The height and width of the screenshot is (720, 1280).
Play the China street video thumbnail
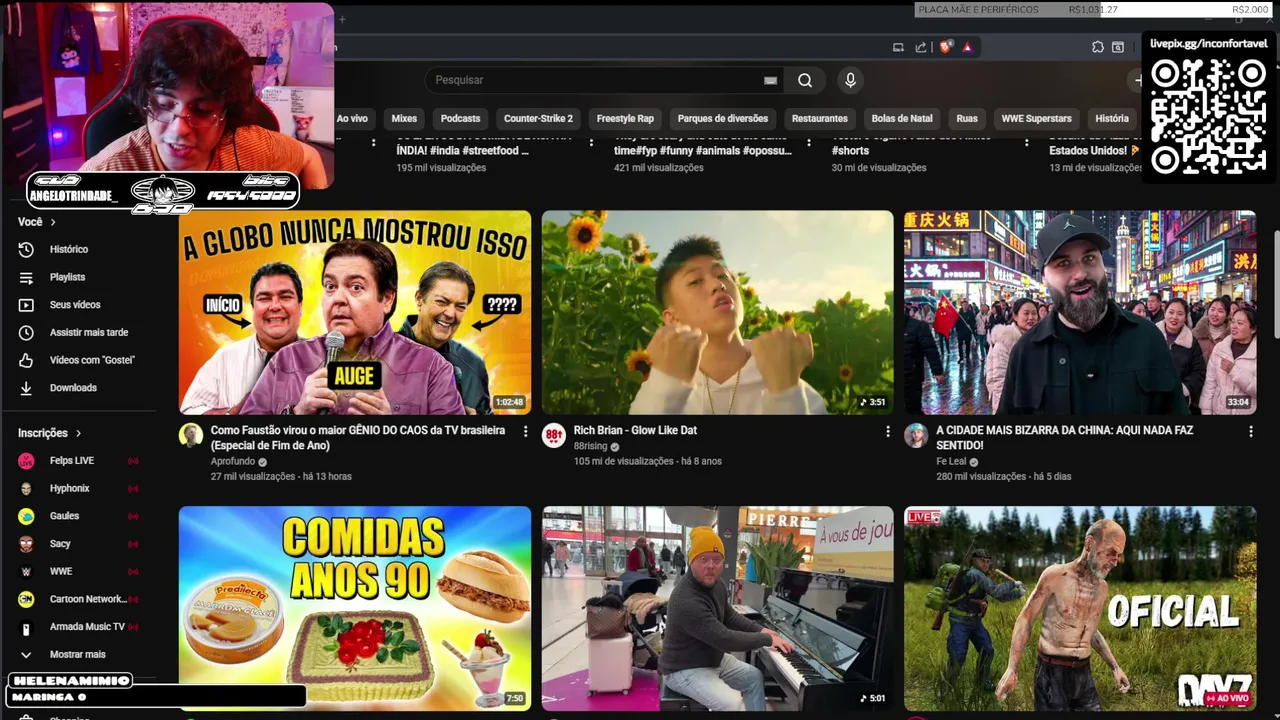tap(1080, 312)
